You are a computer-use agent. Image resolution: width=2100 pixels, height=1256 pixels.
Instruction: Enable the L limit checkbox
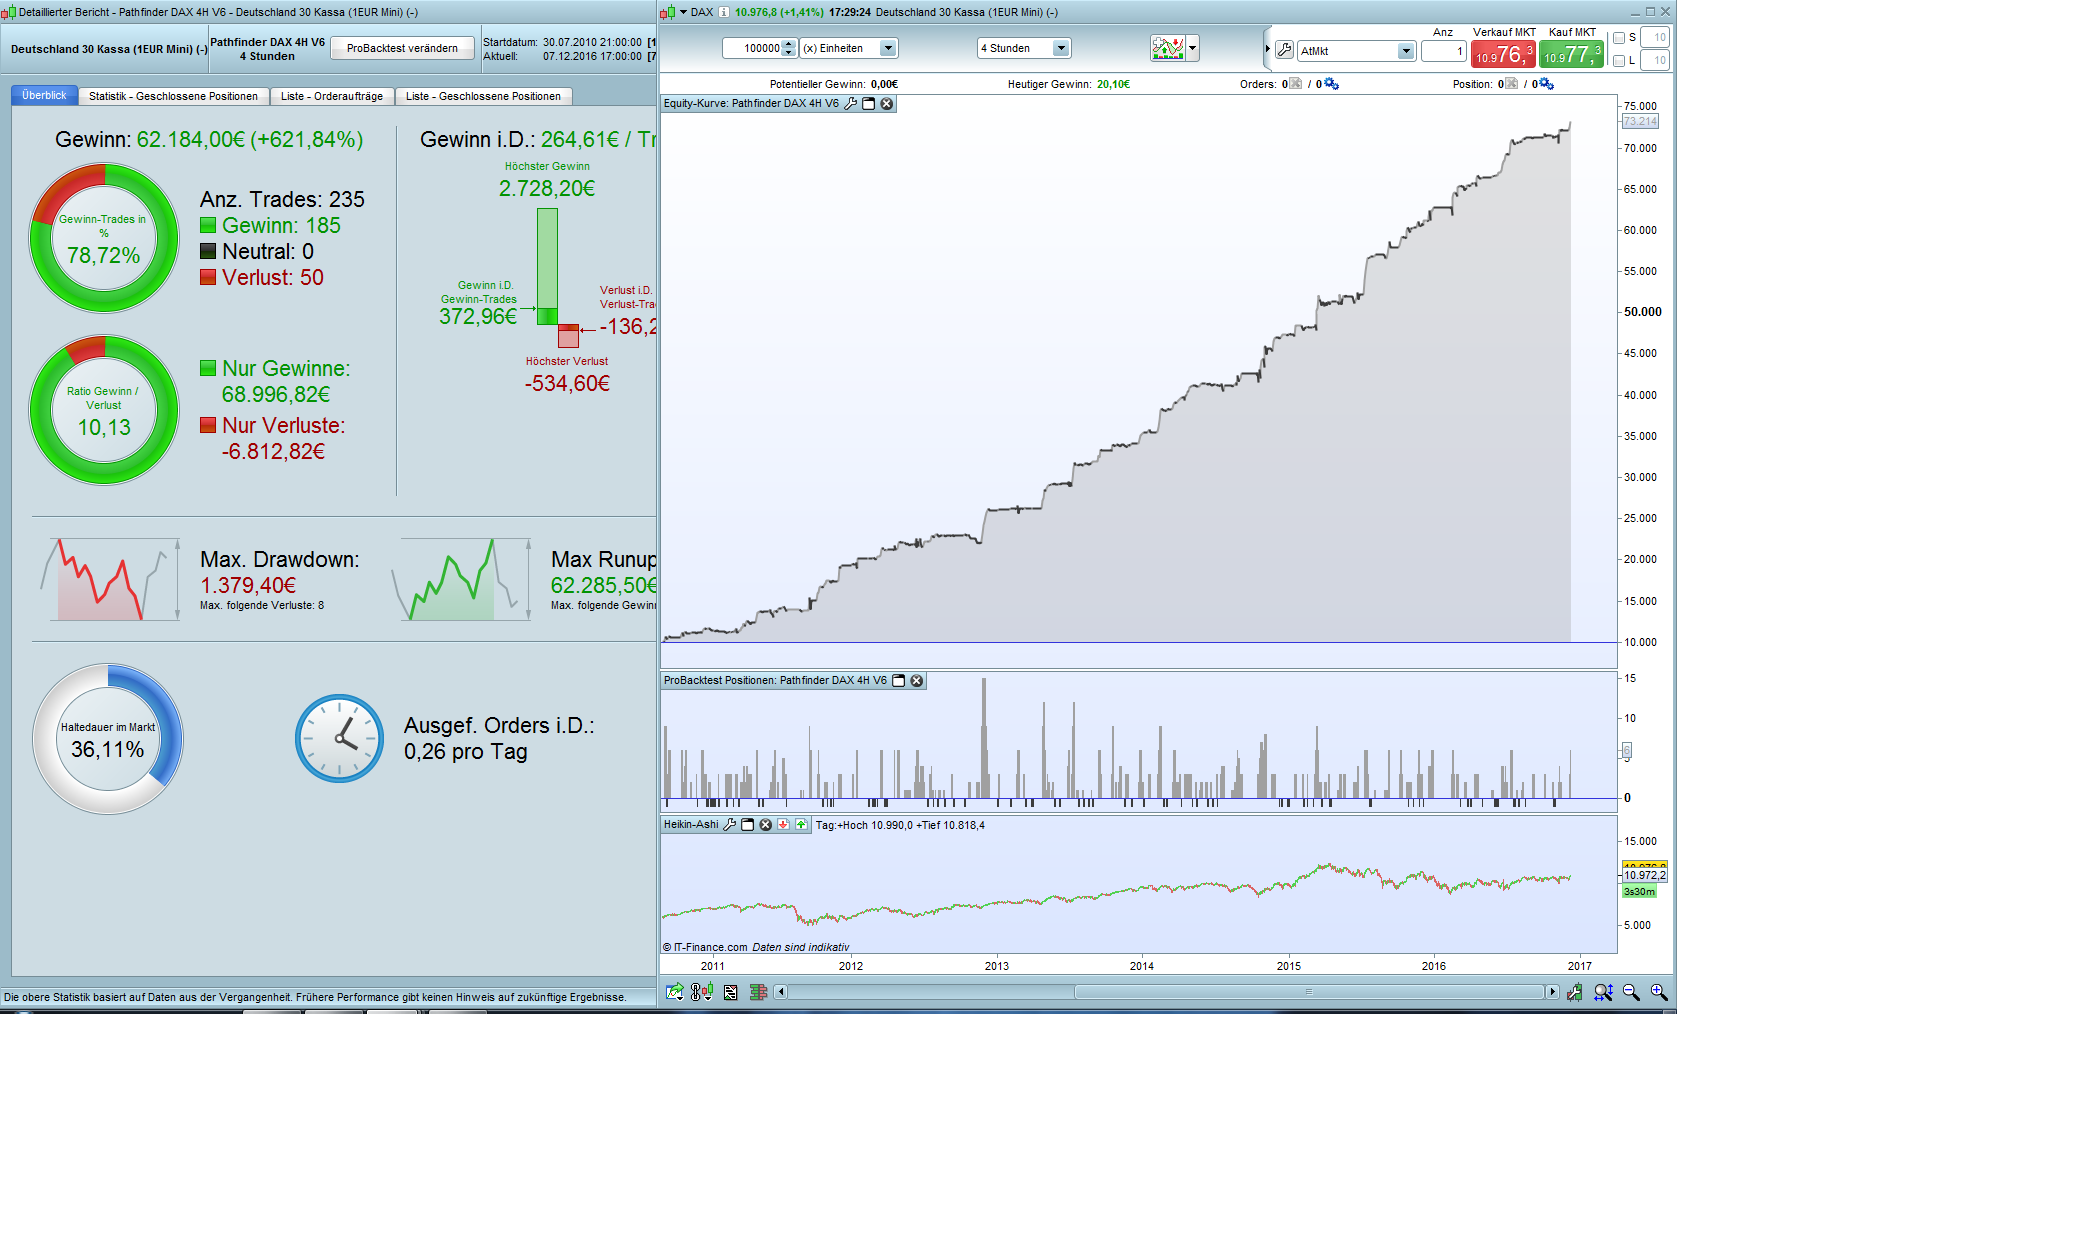click(x=1619, y=61)
